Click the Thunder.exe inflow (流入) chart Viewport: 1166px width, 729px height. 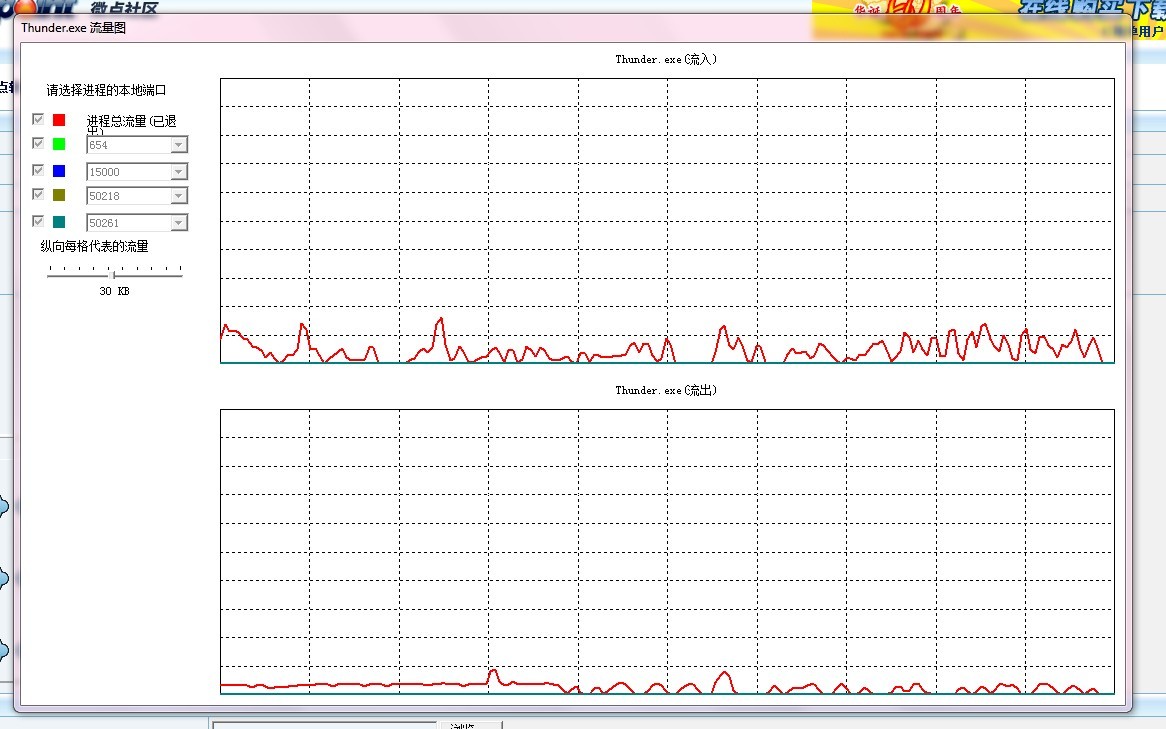tap(666, 220)
